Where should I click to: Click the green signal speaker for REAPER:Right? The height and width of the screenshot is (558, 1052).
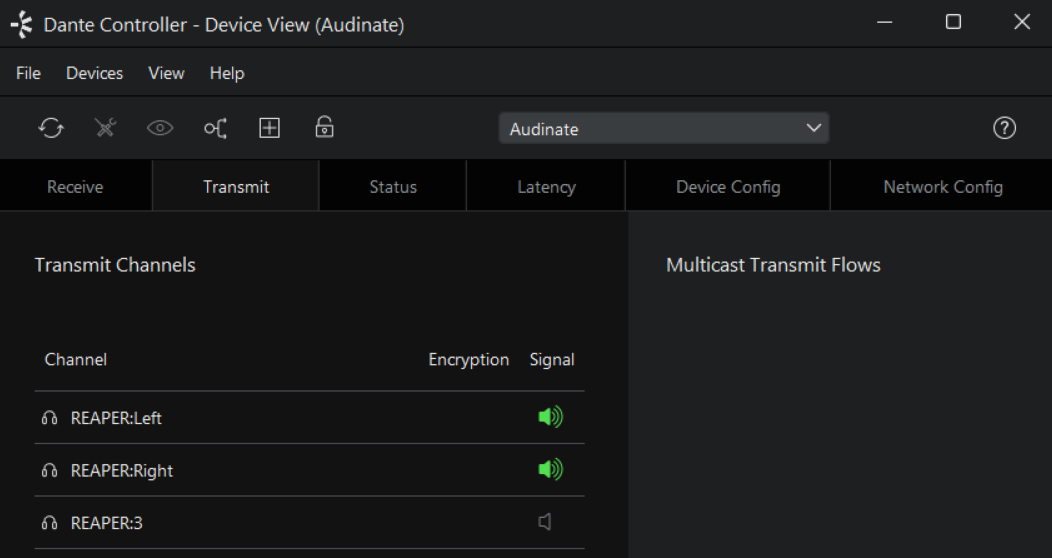coord(551,469)
